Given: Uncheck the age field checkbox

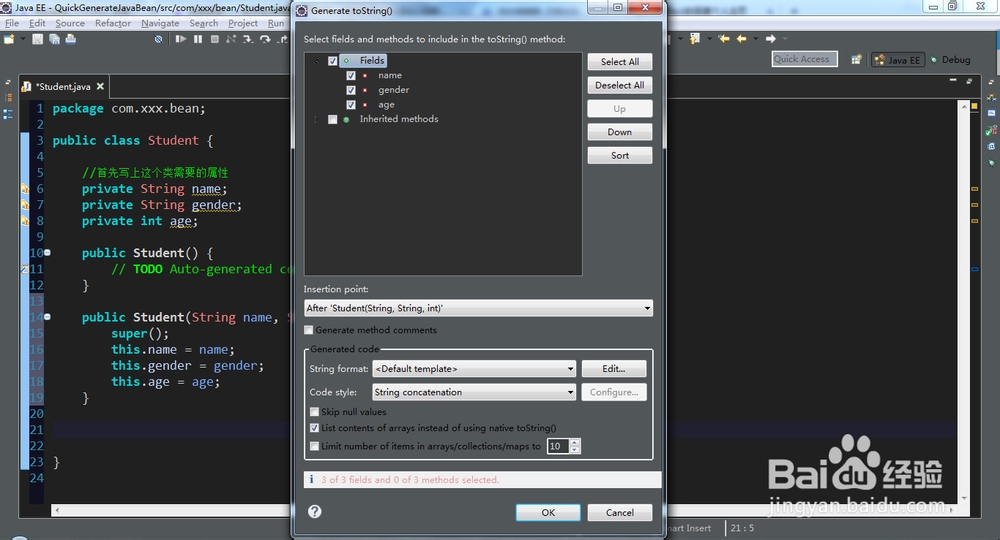Looking at the screenshot, I should click(351, 105).
